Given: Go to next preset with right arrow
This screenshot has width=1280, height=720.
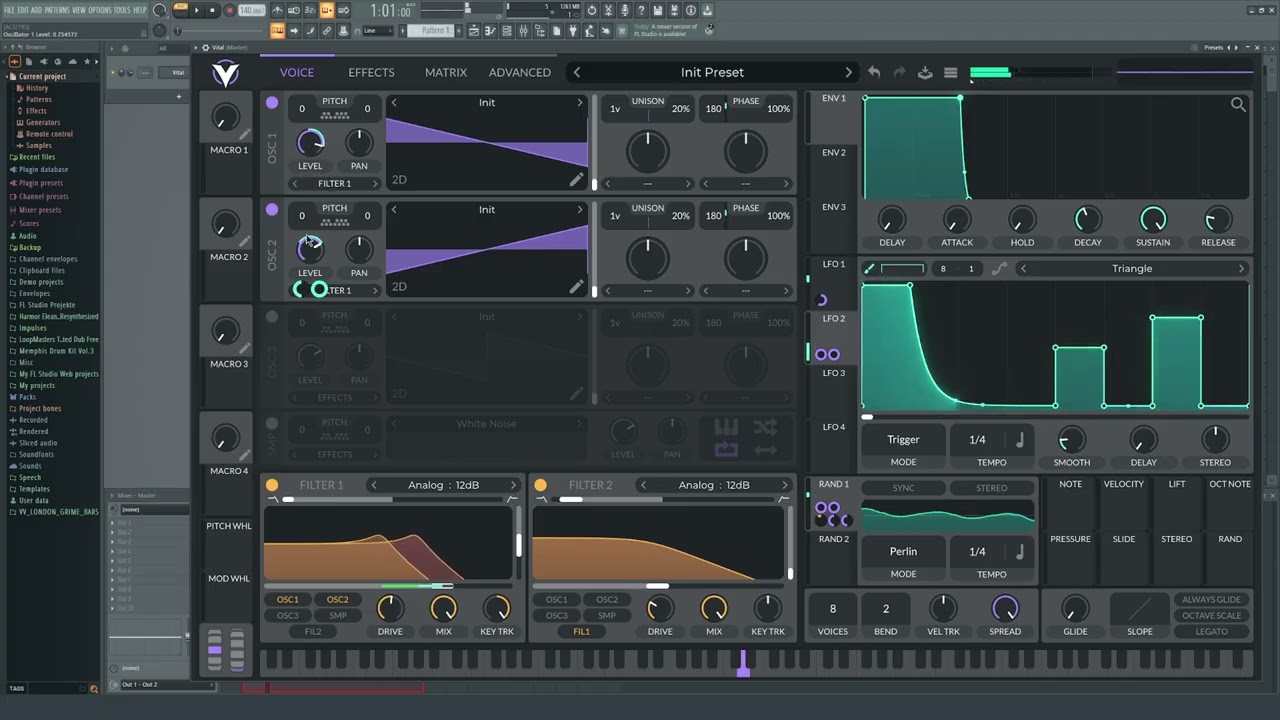Looking at the screenshot, I should 848,72.
